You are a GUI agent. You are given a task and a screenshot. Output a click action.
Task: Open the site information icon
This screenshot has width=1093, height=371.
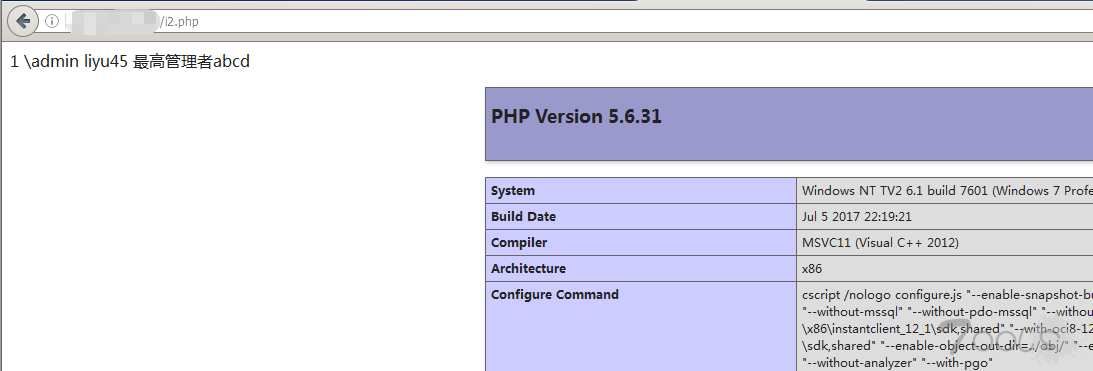coord(52,22)
